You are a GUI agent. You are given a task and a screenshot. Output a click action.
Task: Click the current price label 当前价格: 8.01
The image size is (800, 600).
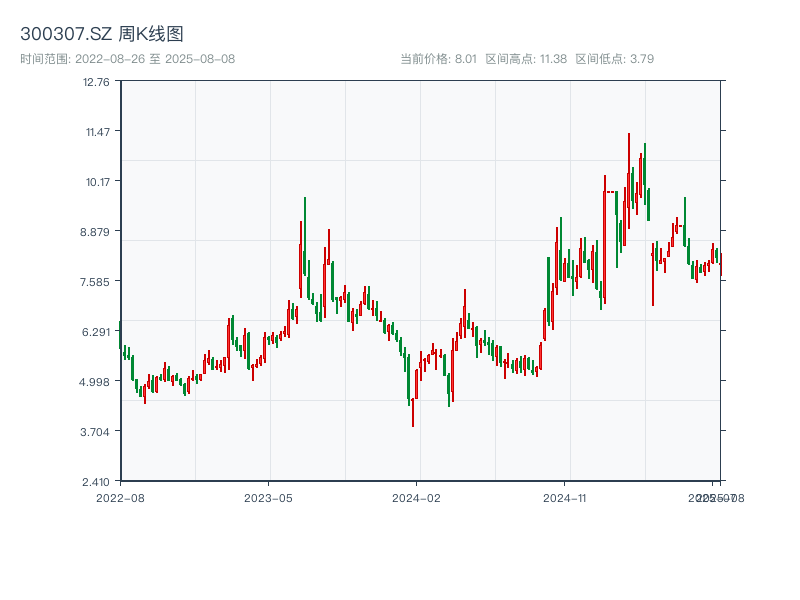[x=438, y=59]
